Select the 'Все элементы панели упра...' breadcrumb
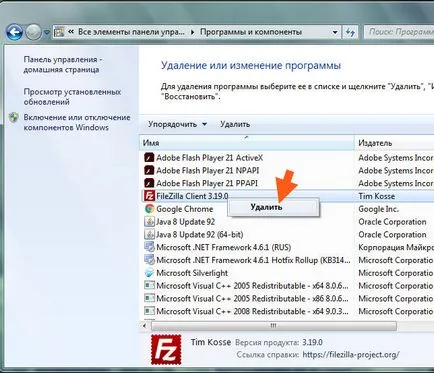The image size is (434, 373). click(131, 32)
